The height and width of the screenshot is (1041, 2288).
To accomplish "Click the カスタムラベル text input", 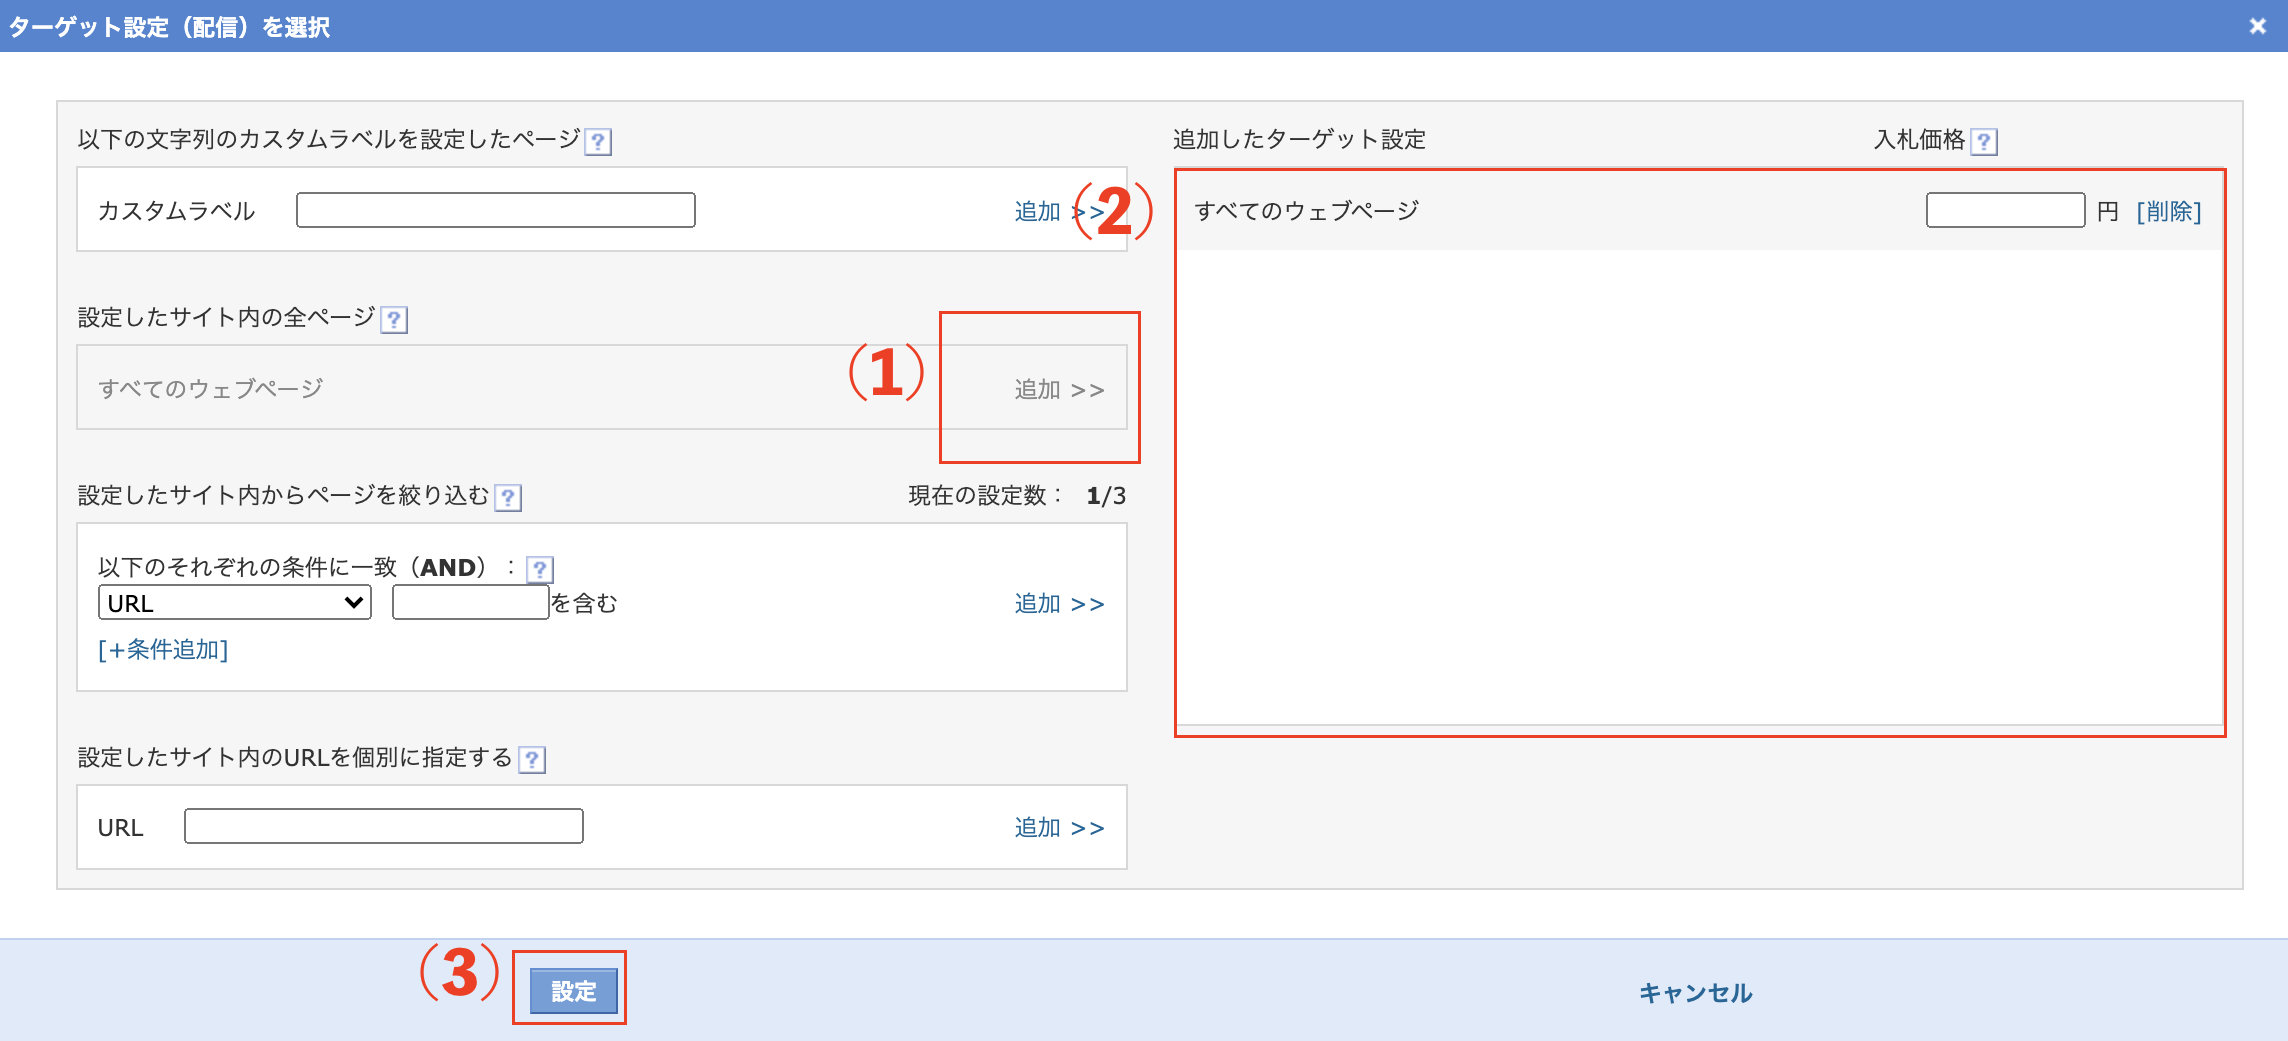I will [495, 210].
